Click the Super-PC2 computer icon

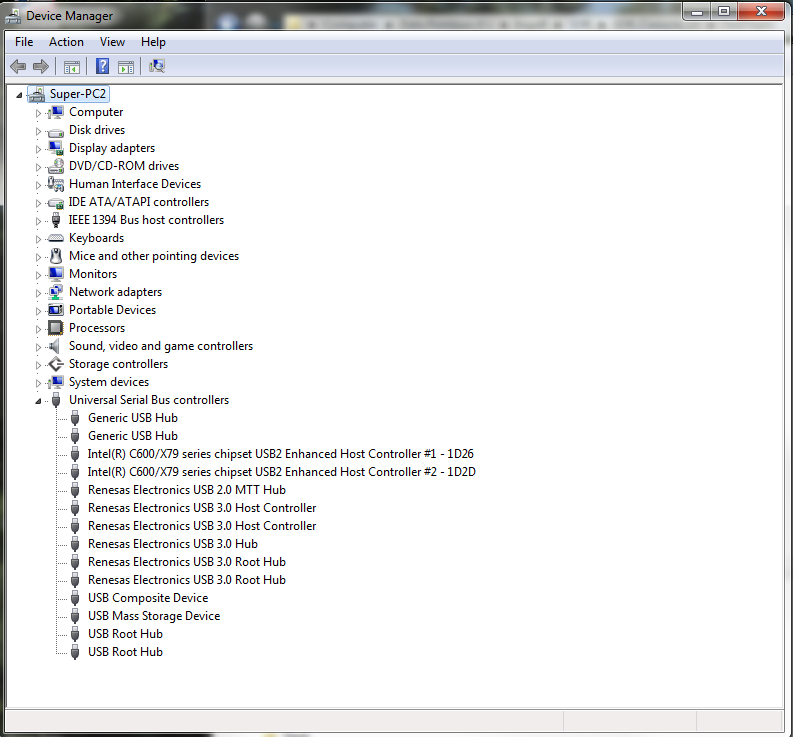[x=36, y=94]
